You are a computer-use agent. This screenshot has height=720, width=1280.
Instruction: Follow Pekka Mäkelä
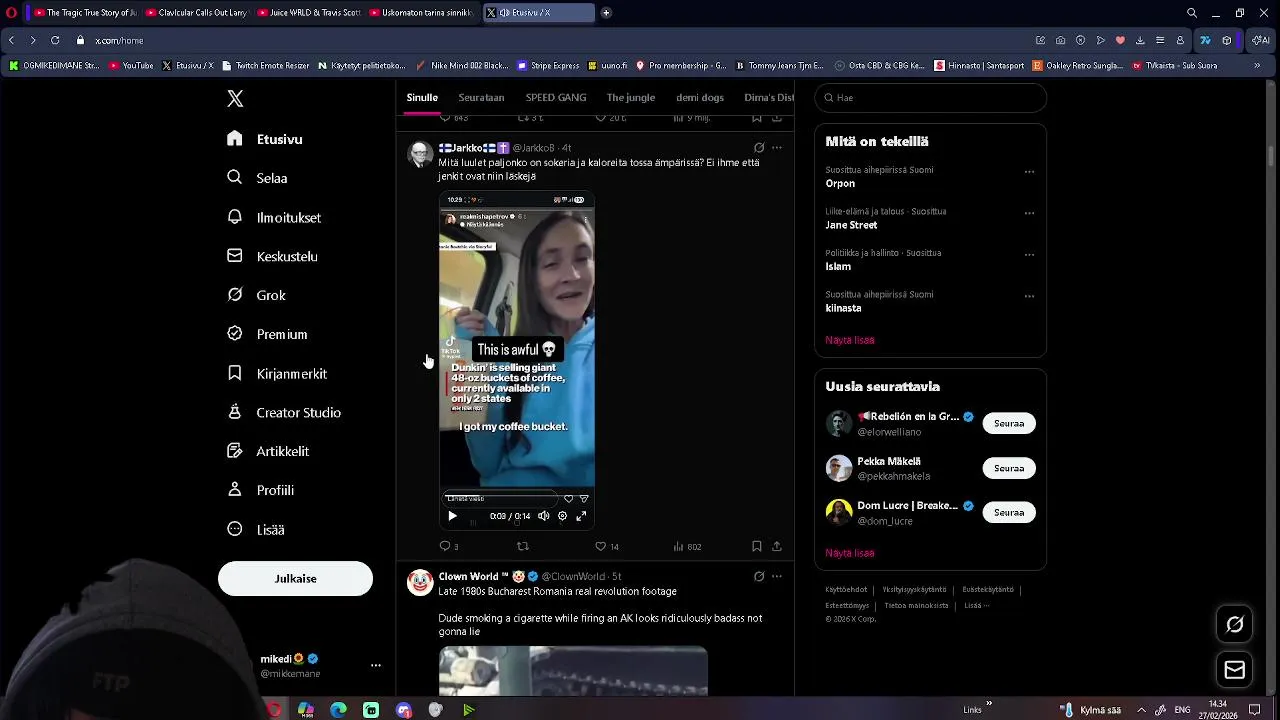click(x=1009, y=468)
